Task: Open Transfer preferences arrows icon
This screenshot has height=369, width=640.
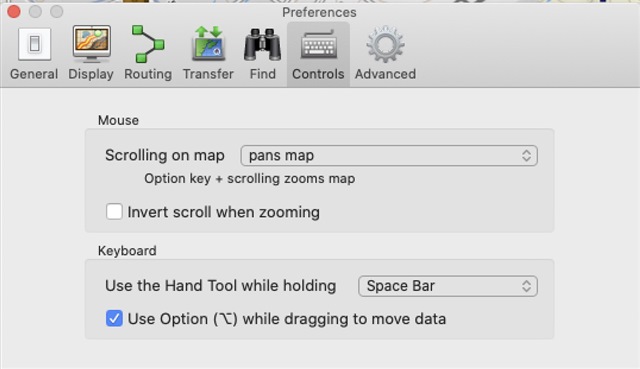Action: (208, 44)
